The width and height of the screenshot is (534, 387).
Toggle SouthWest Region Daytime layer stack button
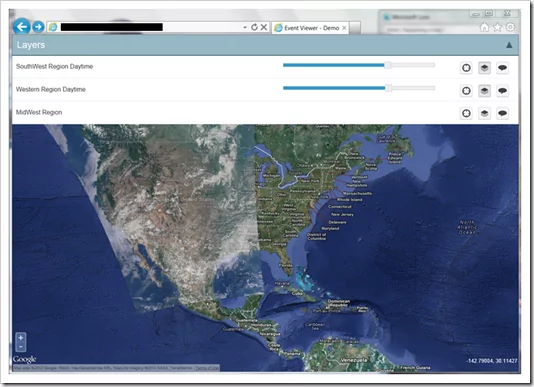point(484,68)
